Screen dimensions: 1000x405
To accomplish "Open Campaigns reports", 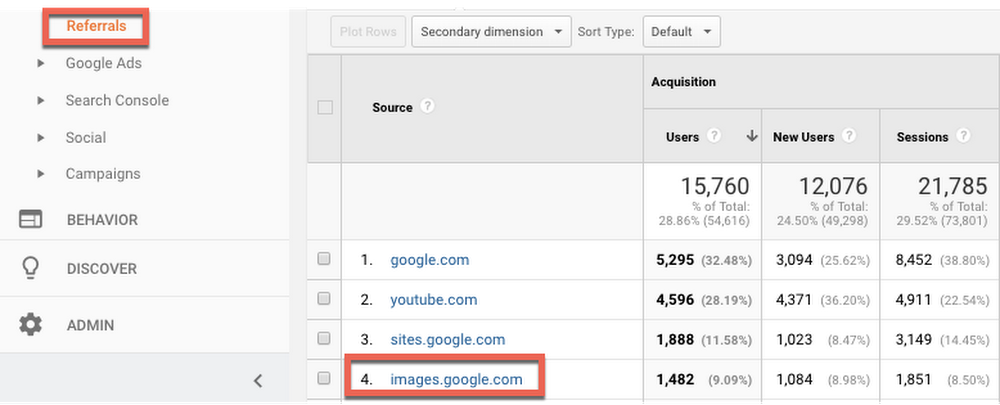I will pos(103,173).
